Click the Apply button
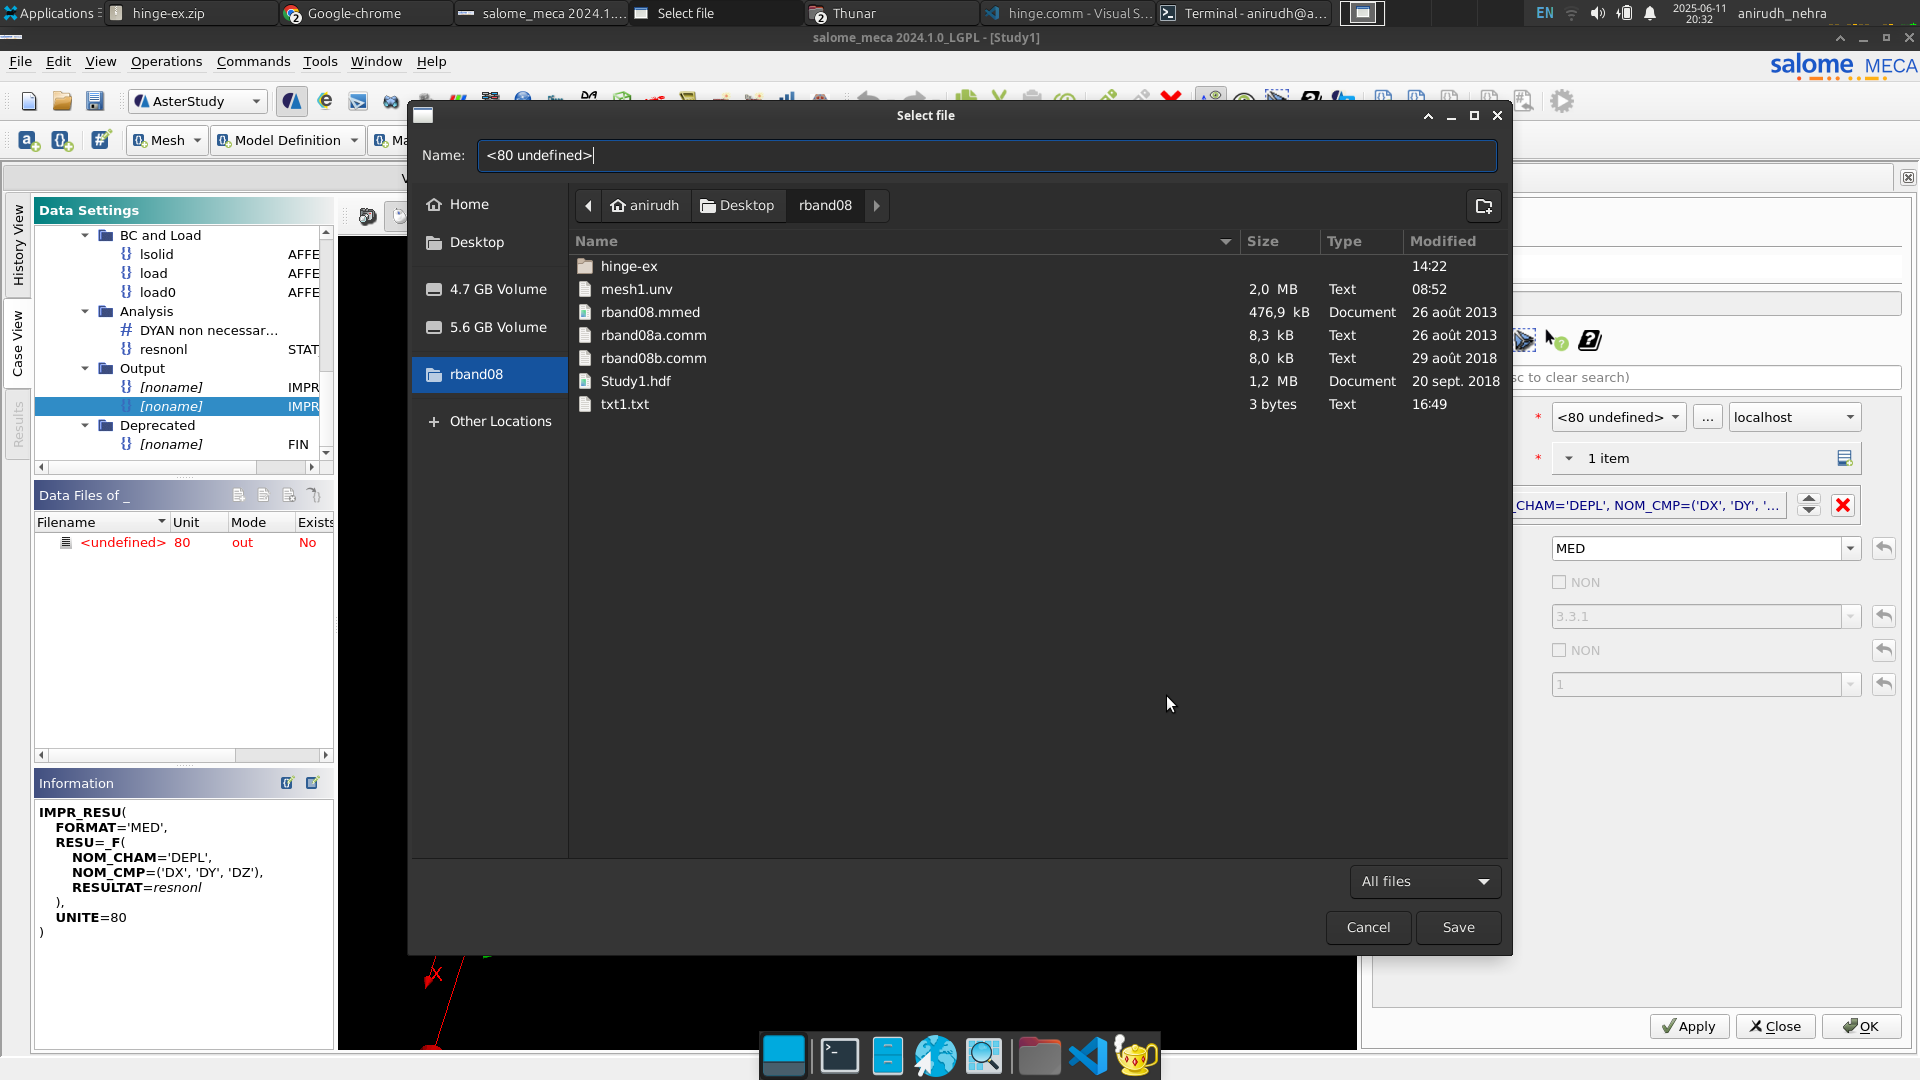This screenshot has width=1920, height=1080. pos(1689,1027)
